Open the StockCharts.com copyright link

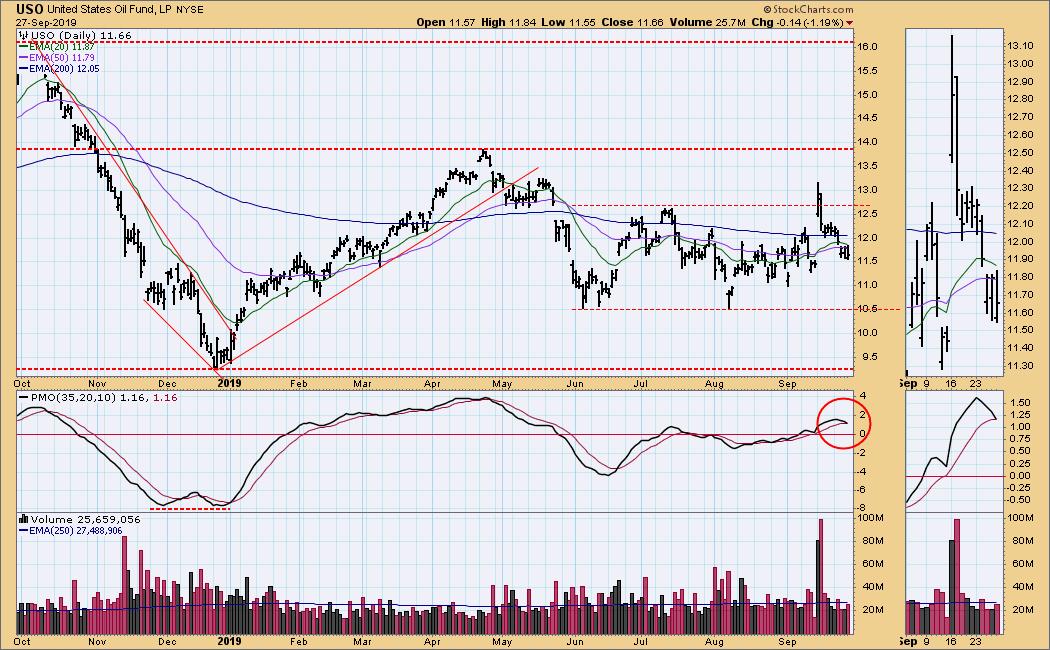[809, 9]
